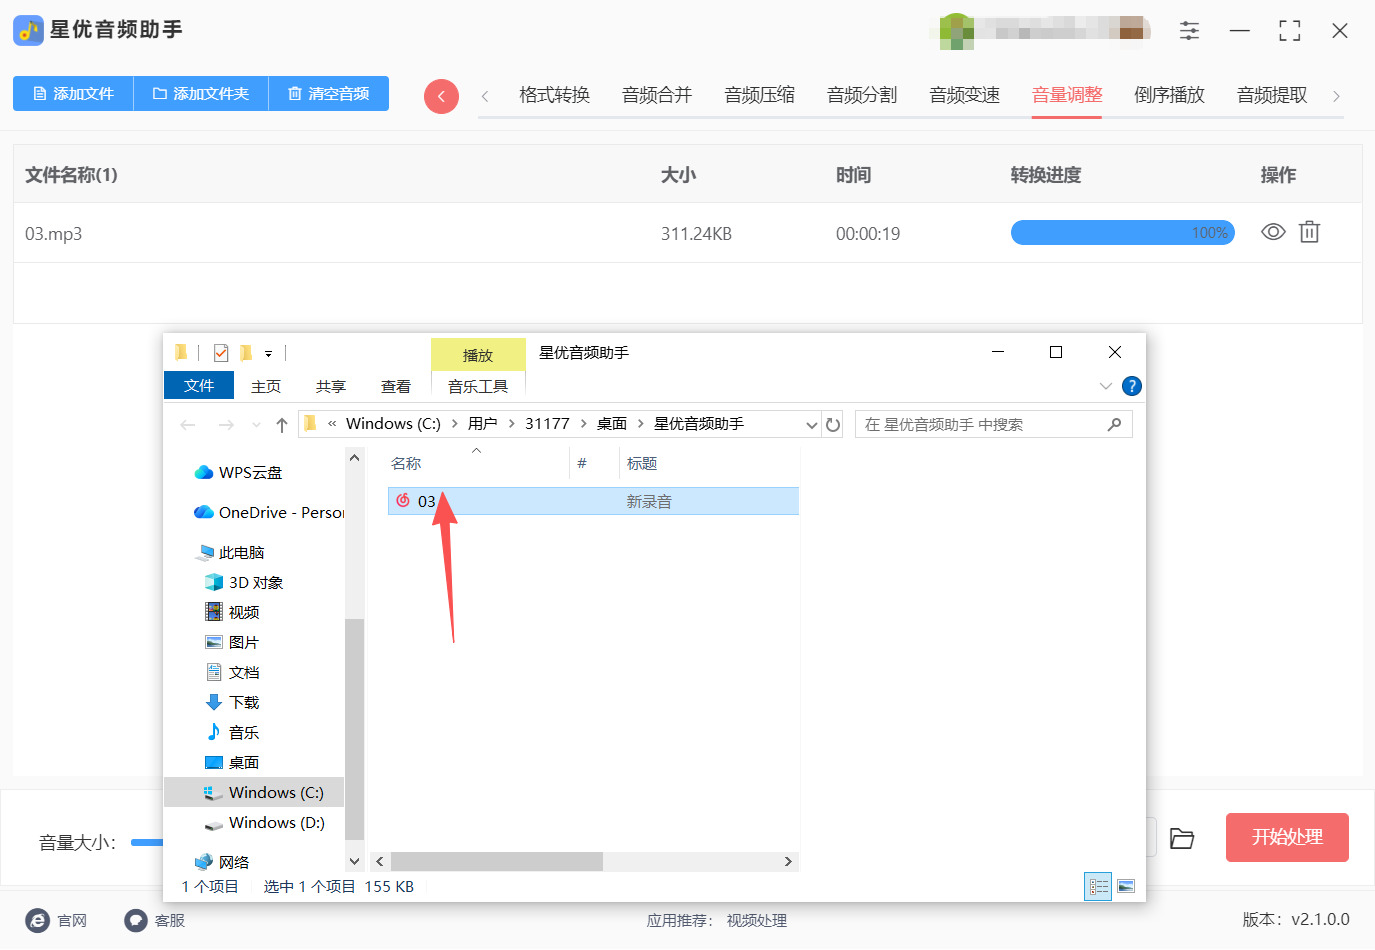This screenshot has height=950, width=1375.
Task: Preview 03.mp3 using the eye icon
Action: [x=1272, y=232]
